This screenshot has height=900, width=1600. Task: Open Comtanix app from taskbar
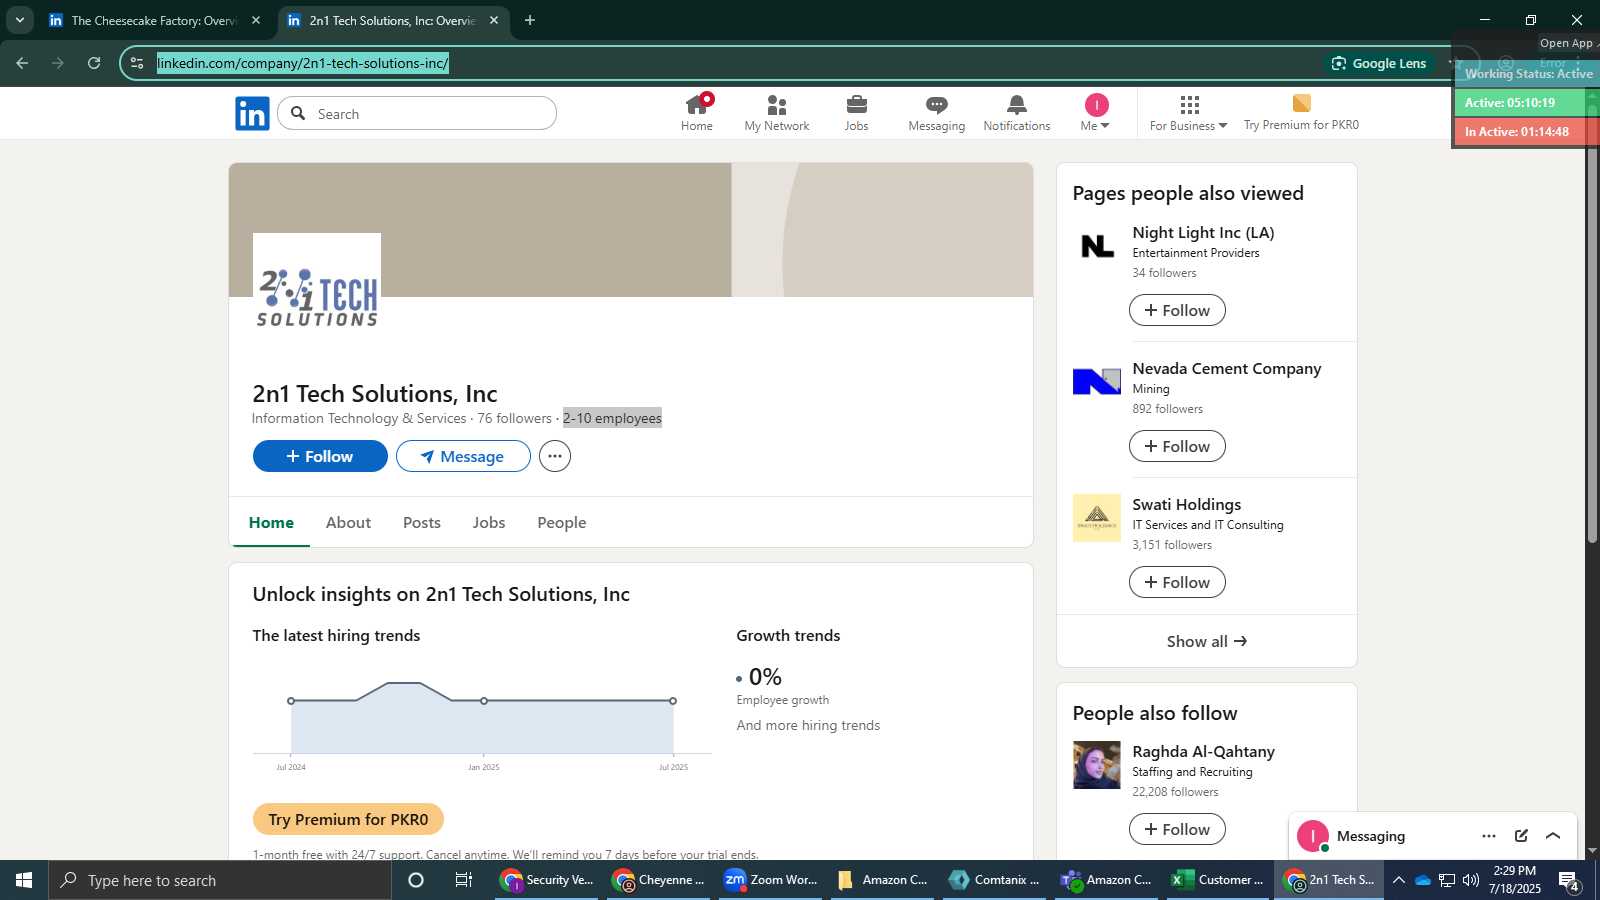[995, 880]
